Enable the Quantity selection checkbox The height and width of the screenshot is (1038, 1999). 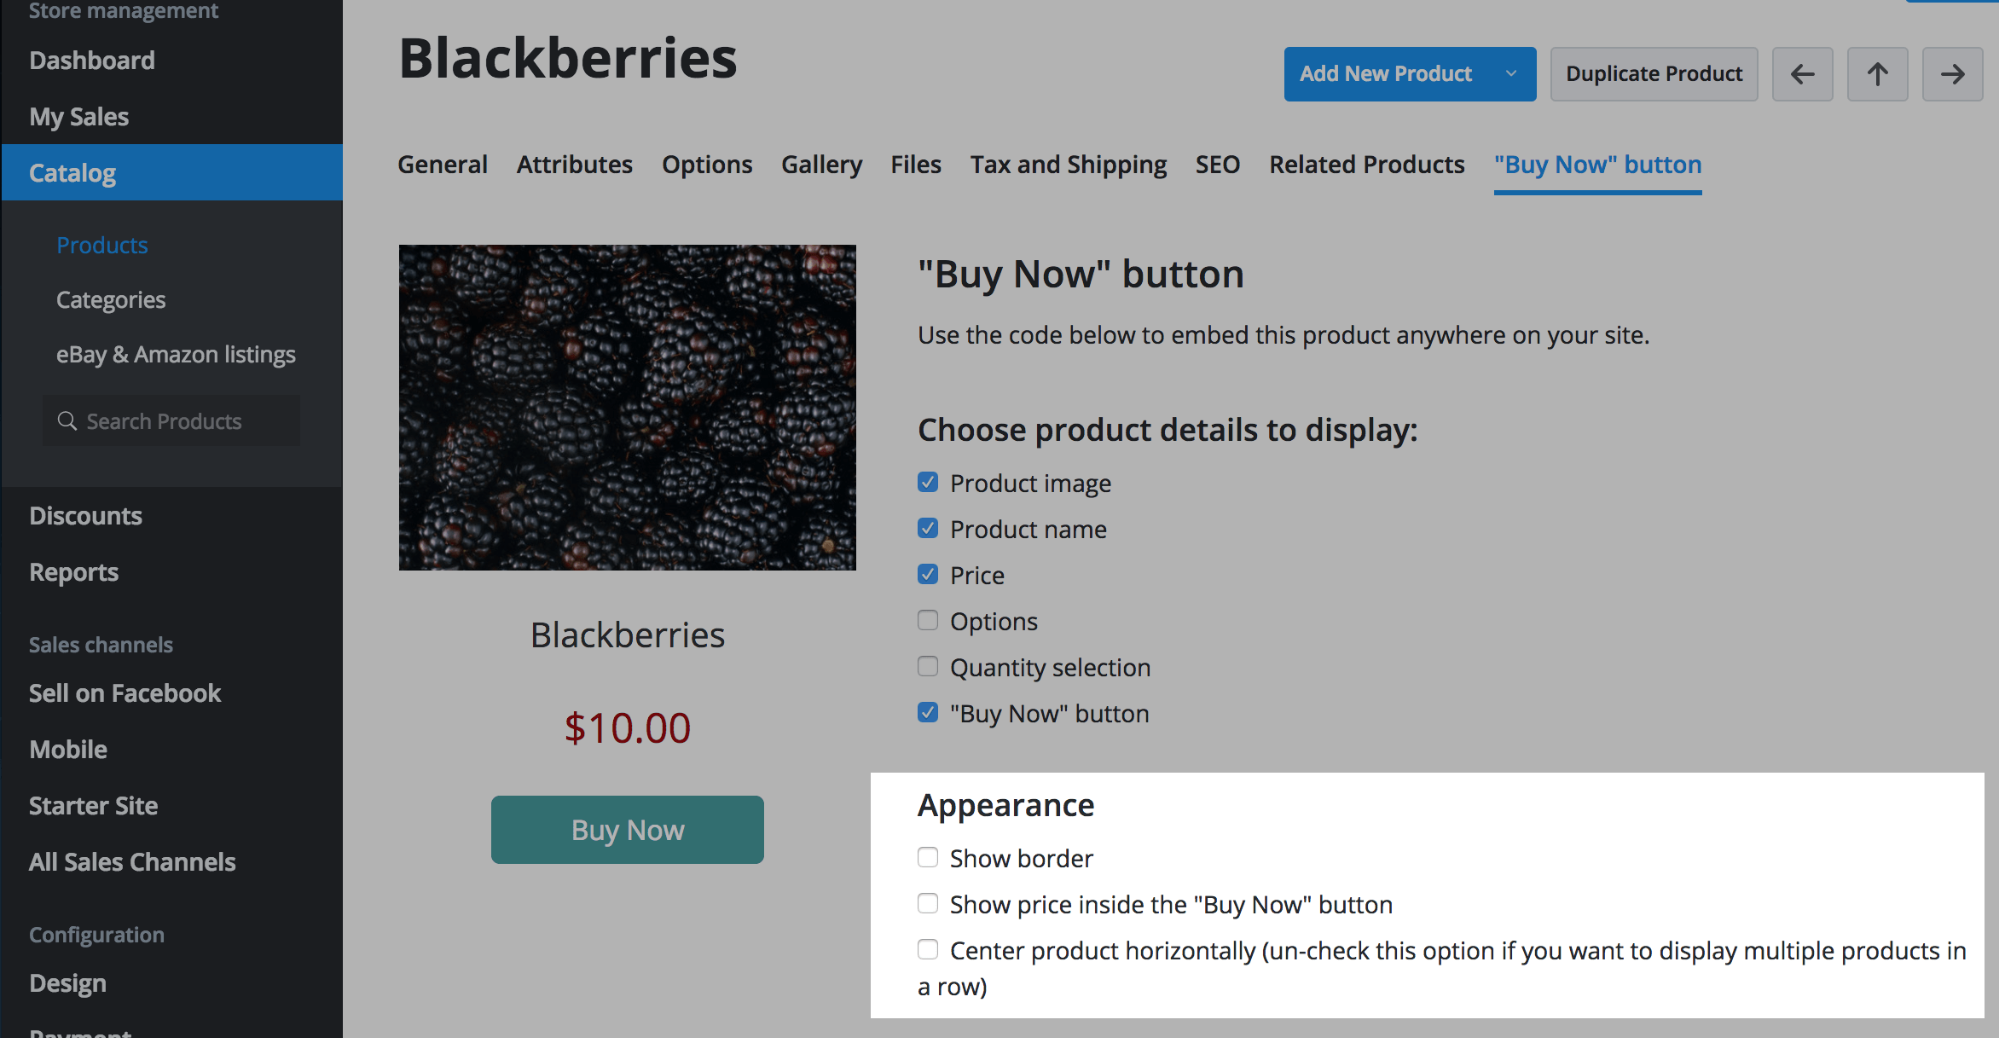click(928, 667)
